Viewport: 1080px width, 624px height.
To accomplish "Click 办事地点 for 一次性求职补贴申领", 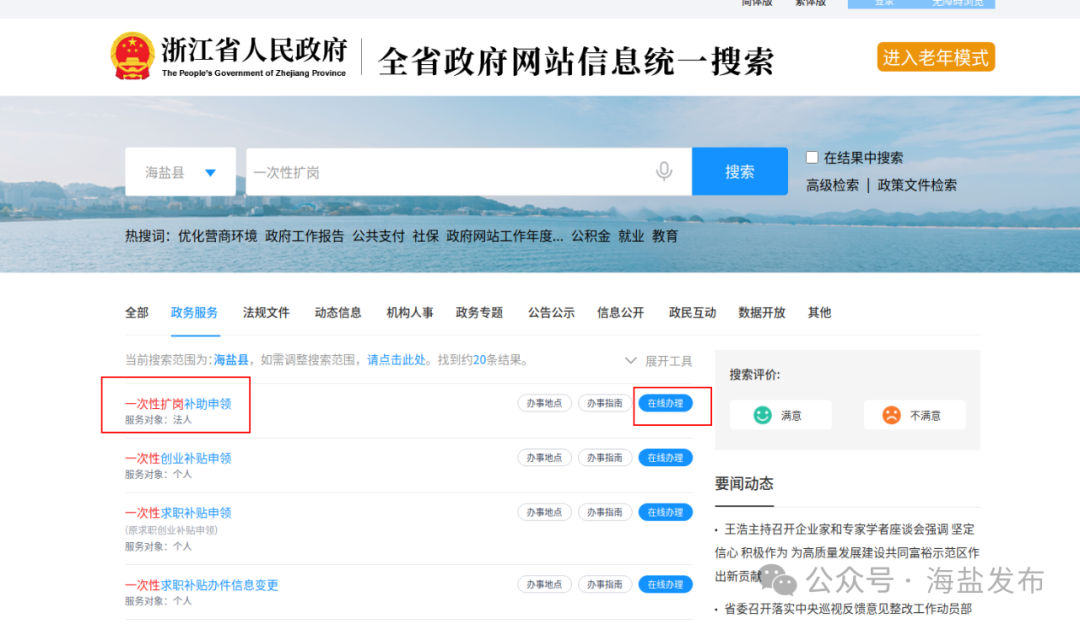I will [x=544, y=512].
